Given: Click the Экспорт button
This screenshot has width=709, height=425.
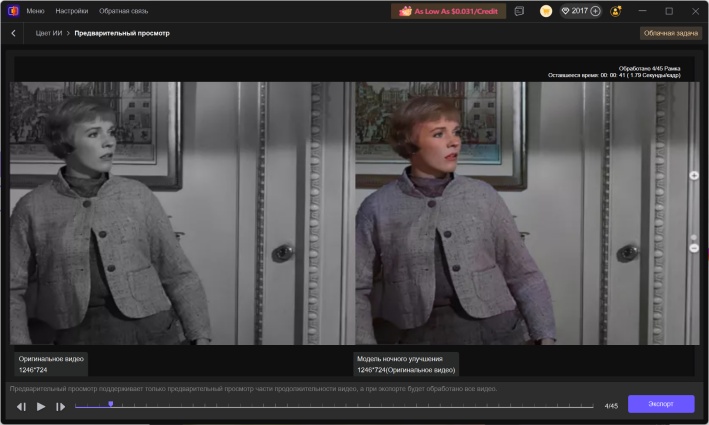Looking at the screenshot, I should [661, 404].
